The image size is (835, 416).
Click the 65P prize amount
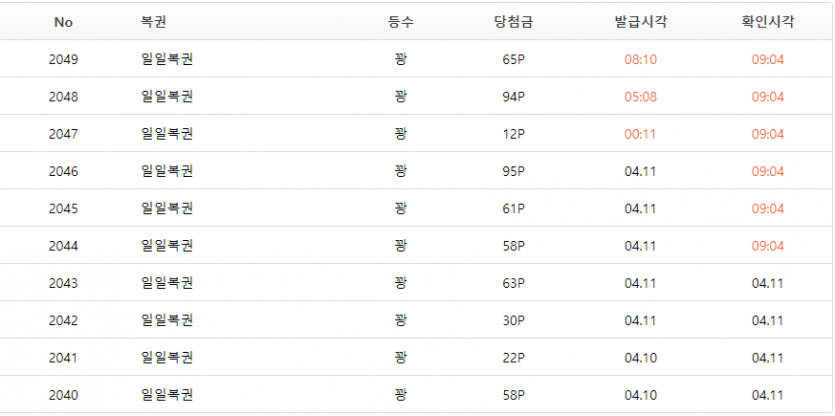pos(513,59)
